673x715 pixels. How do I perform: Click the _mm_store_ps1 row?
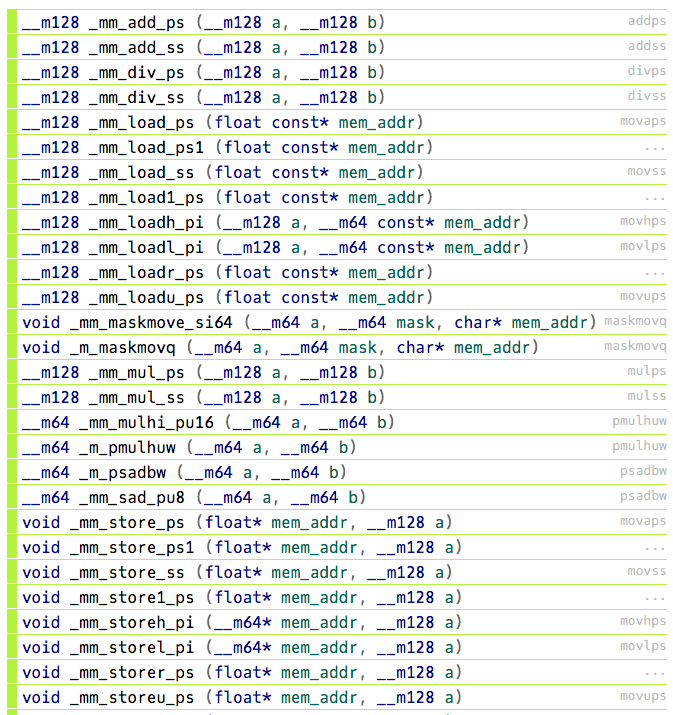[337, 548]
